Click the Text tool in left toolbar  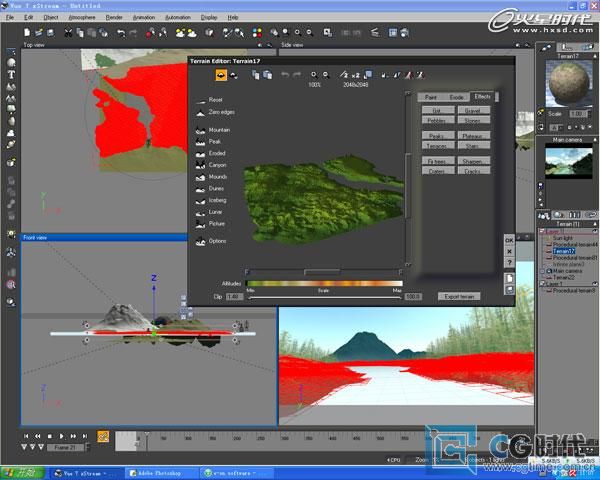pos(11,74)
